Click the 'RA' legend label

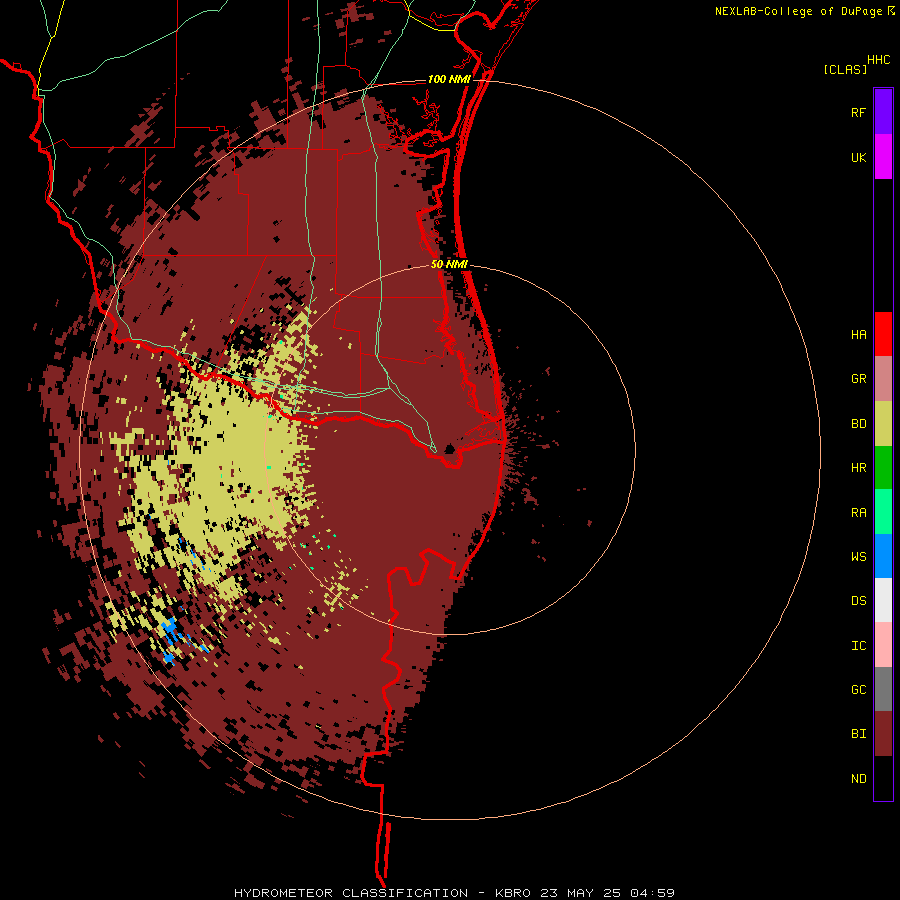(858, 513)
